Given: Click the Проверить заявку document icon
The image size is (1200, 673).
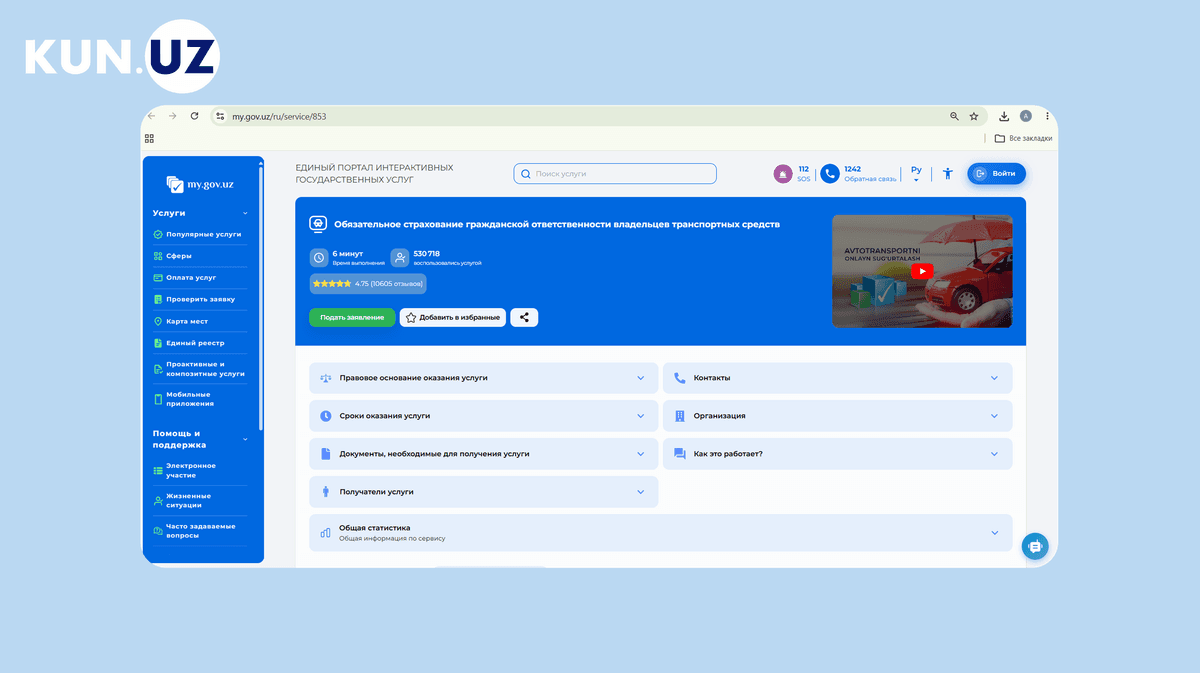Looking at the screenshot, I should [158, 299].
